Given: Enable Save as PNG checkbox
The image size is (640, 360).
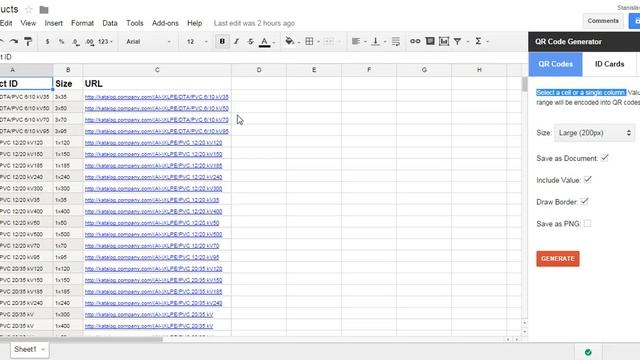Looking at the screenshot, I should 587,223.
